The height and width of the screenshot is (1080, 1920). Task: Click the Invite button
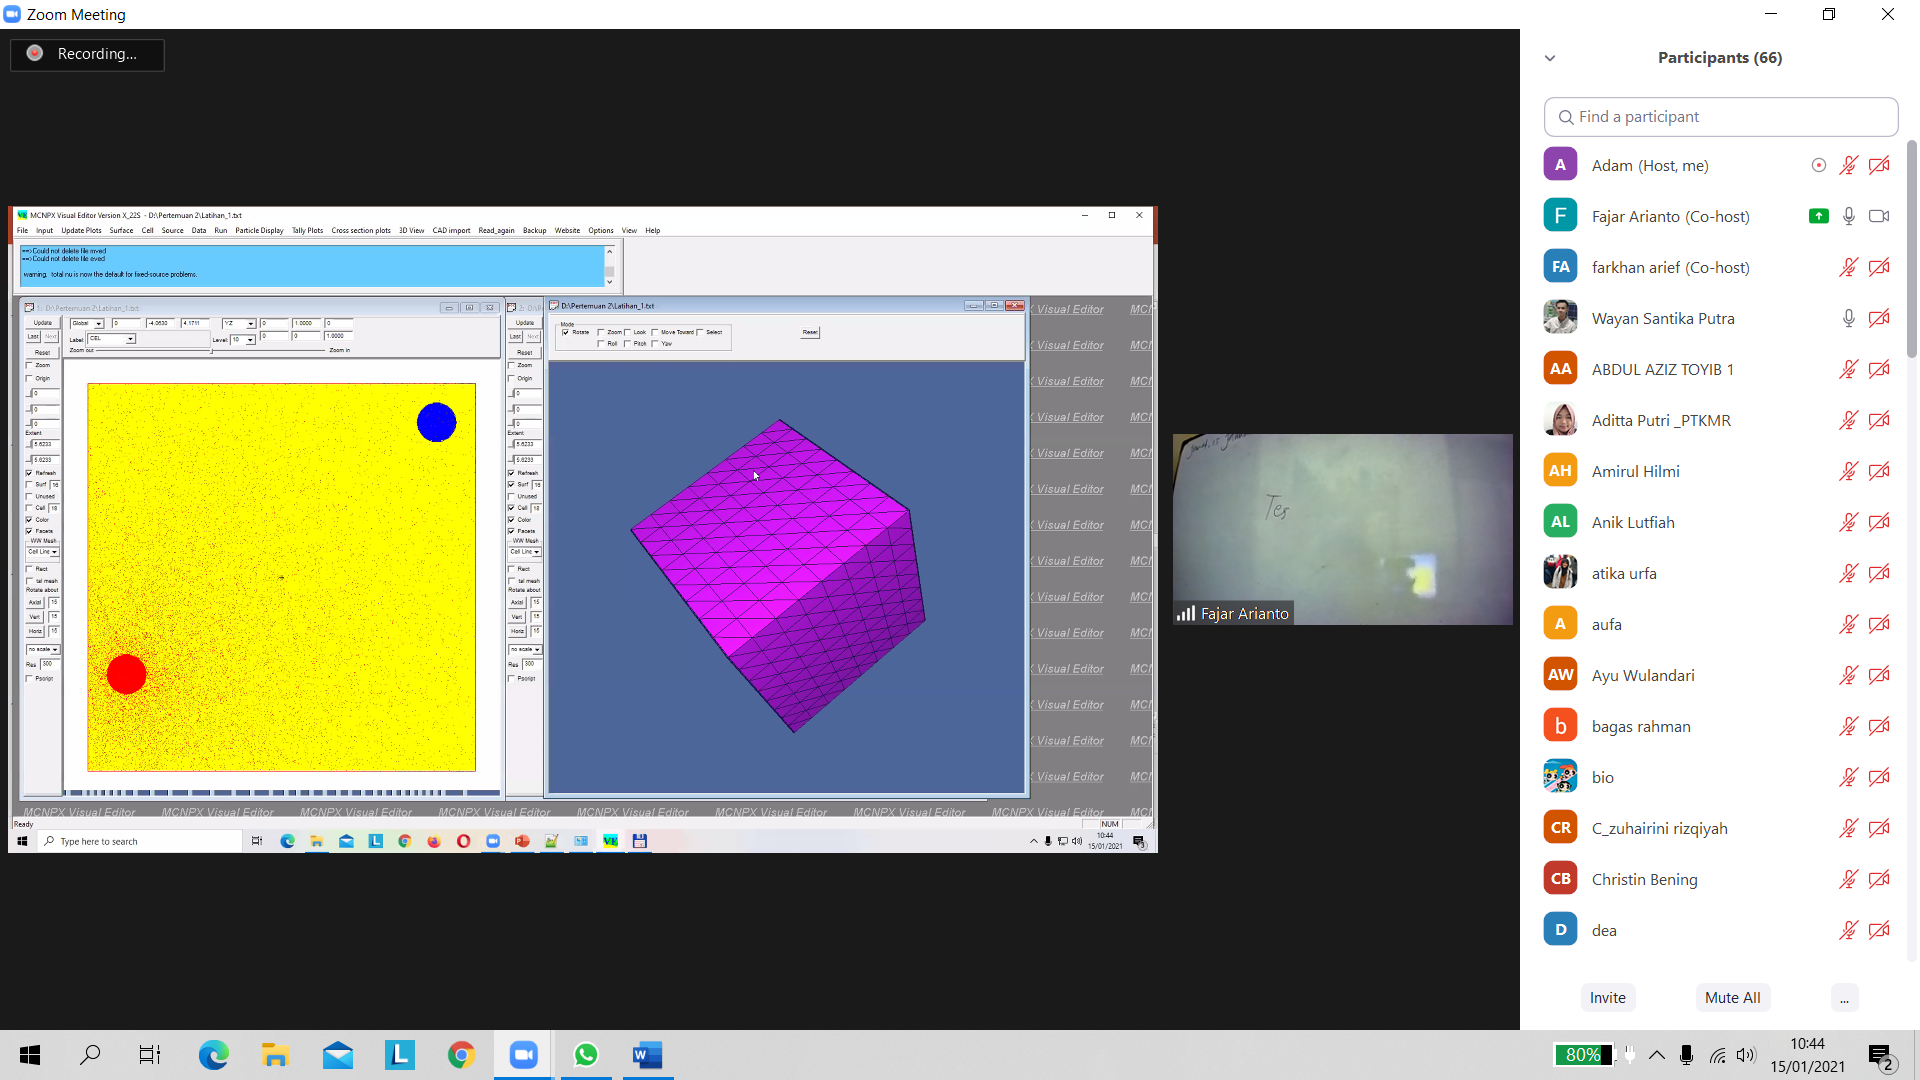[1607, 998]
